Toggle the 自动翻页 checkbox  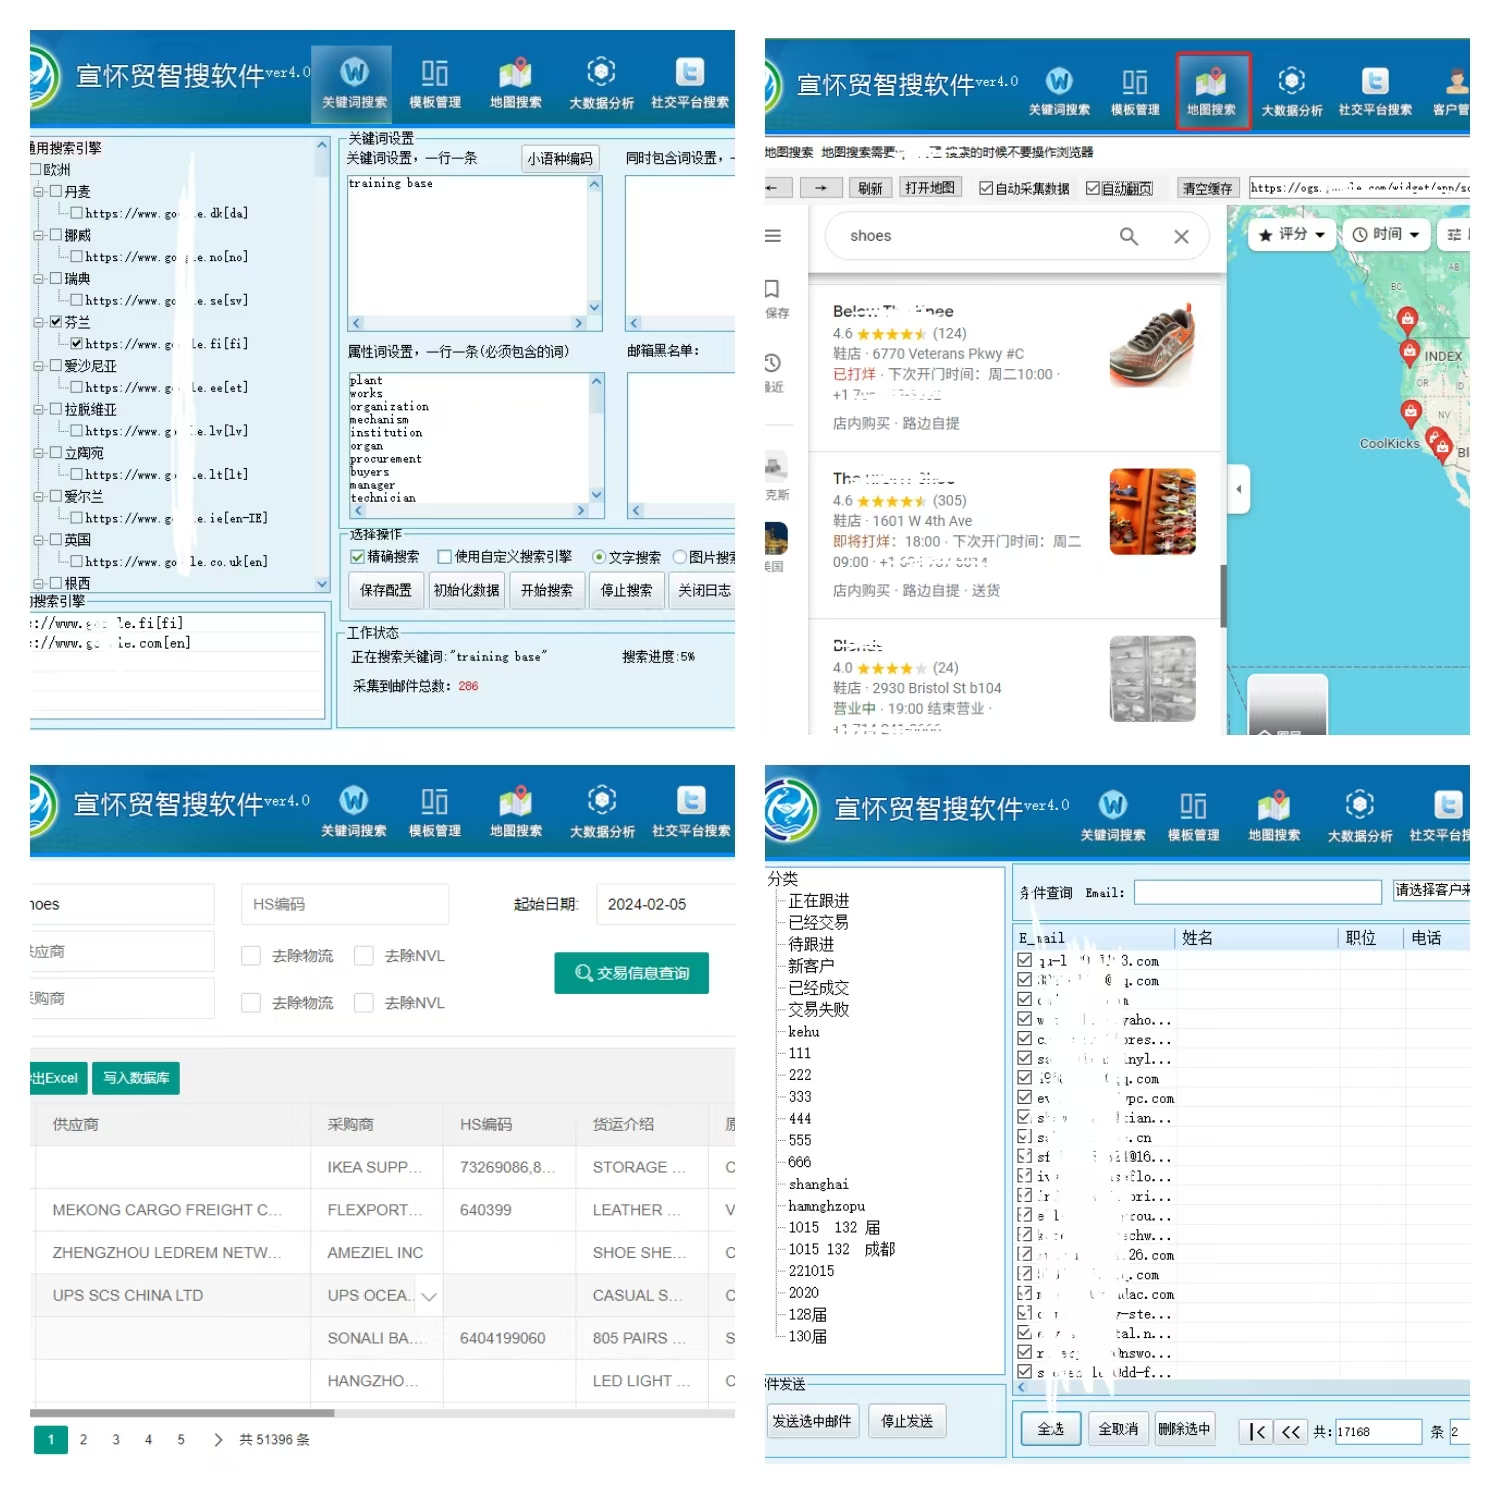[1093, 188]
